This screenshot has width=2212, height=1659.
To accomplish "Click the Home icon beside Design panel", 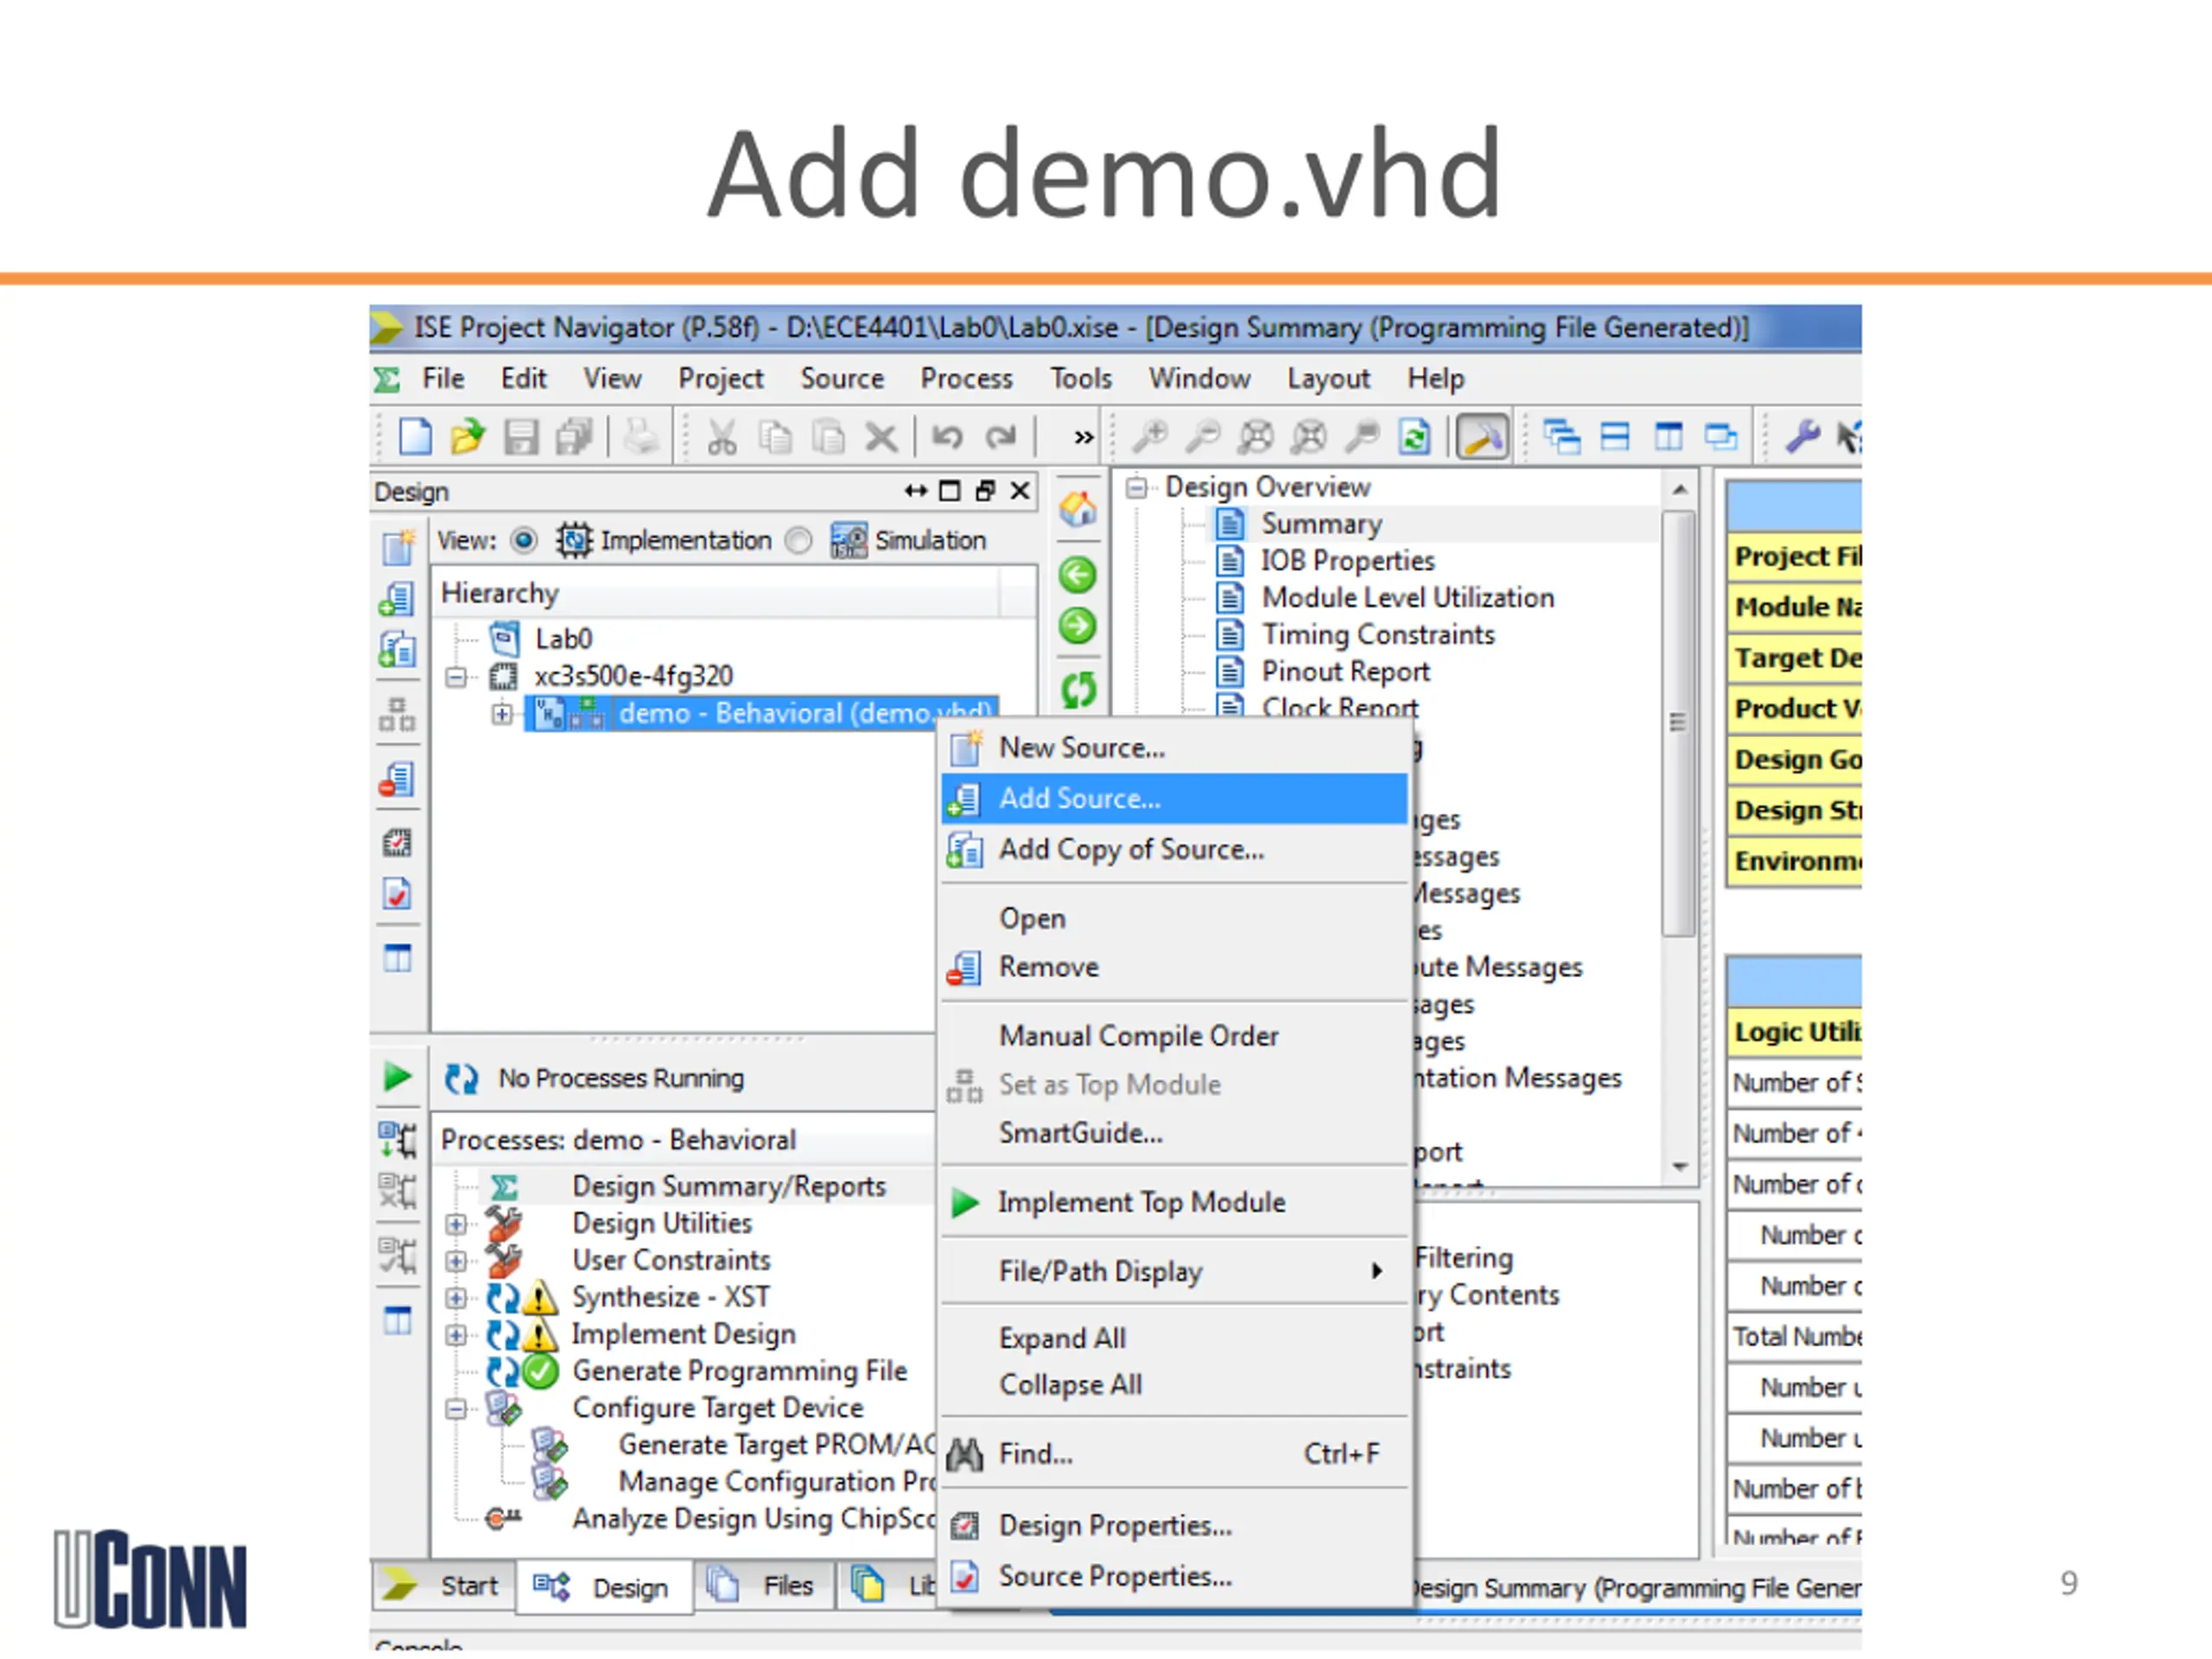I will click(x=1077, y=510).
